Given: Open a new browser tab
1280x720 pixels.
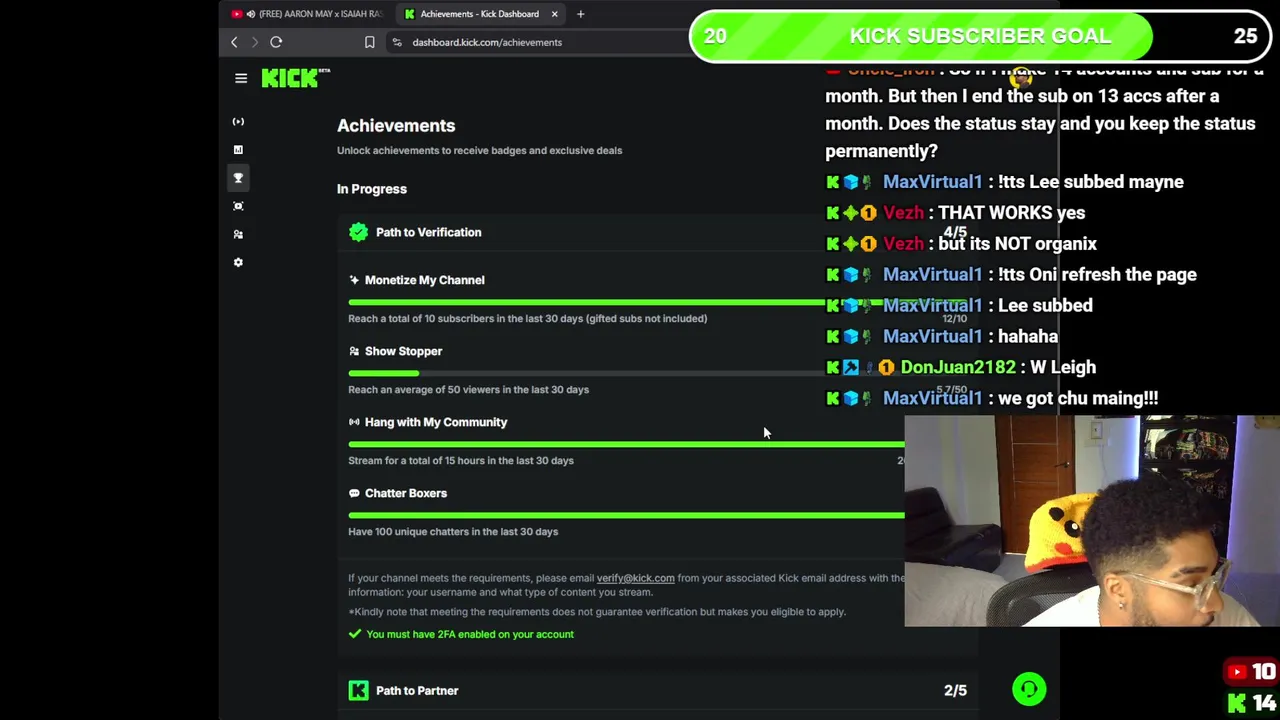Looking at the screenshot, I should coord(580,14).
